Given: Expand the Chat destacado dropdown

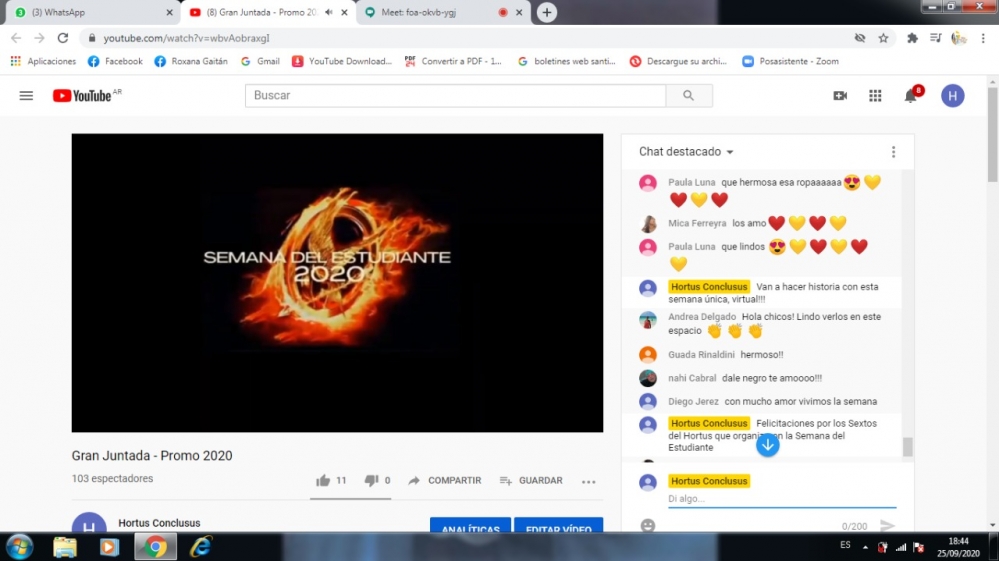Looking at the screenshot, I should click(686, 152).
